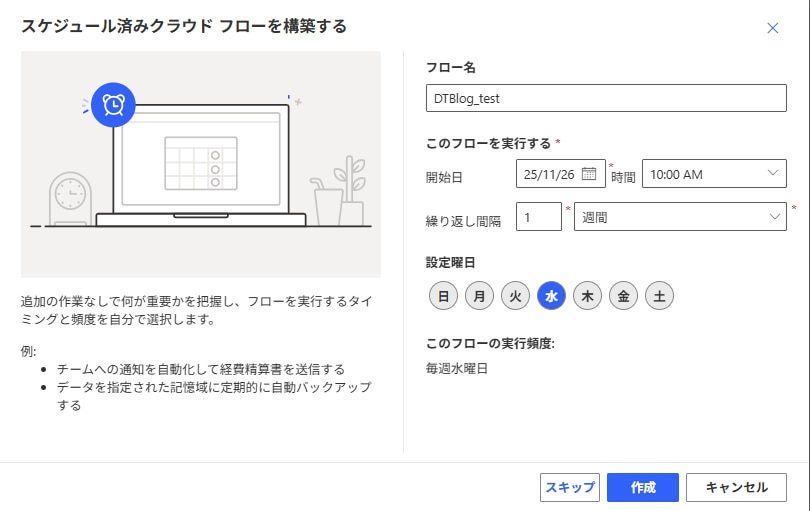Toggle Tuesday (火) day button
Screen dimensions: 810x511
coord(515,296)
